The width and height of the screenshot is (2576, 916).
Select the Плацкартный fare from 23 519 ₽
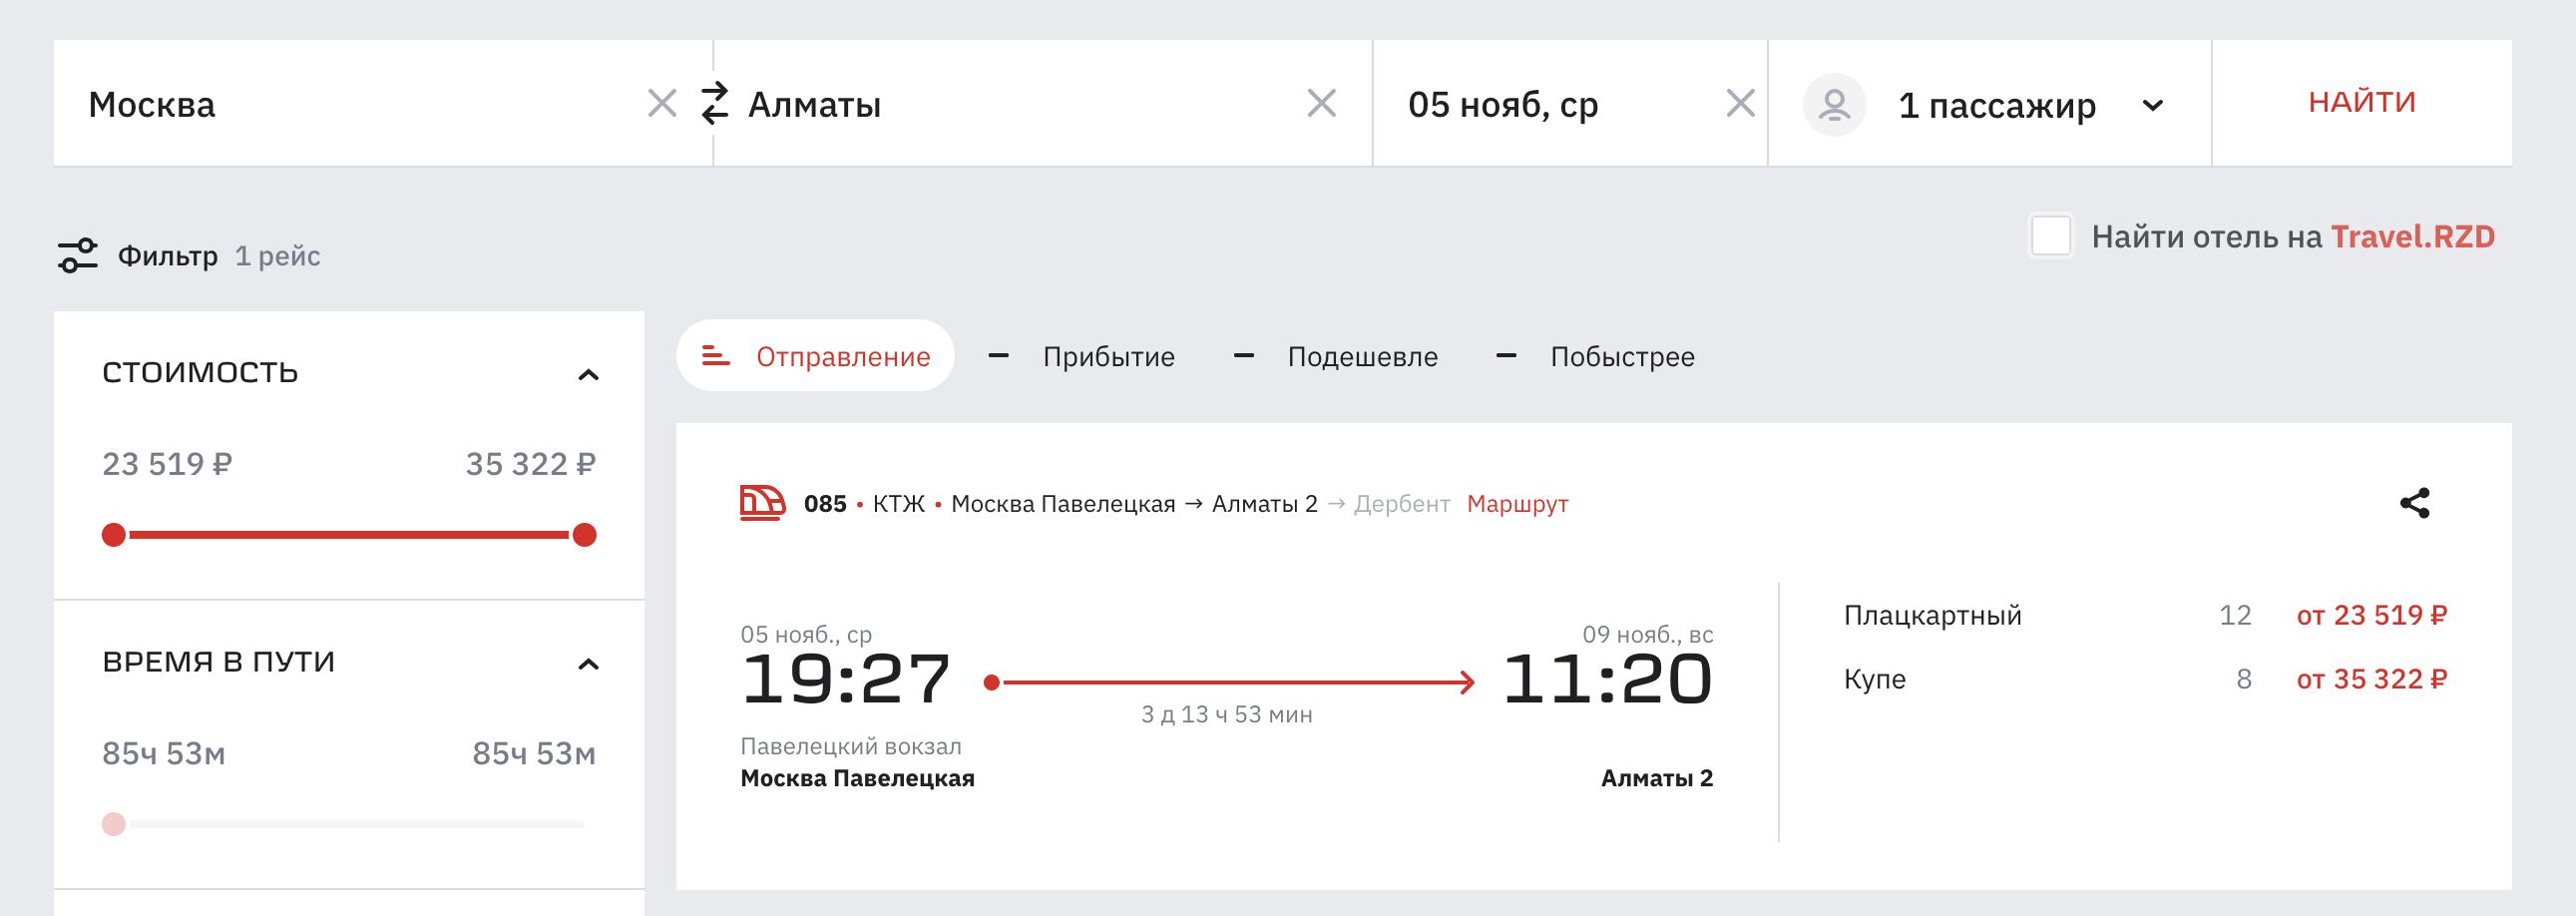(2370, 615)
